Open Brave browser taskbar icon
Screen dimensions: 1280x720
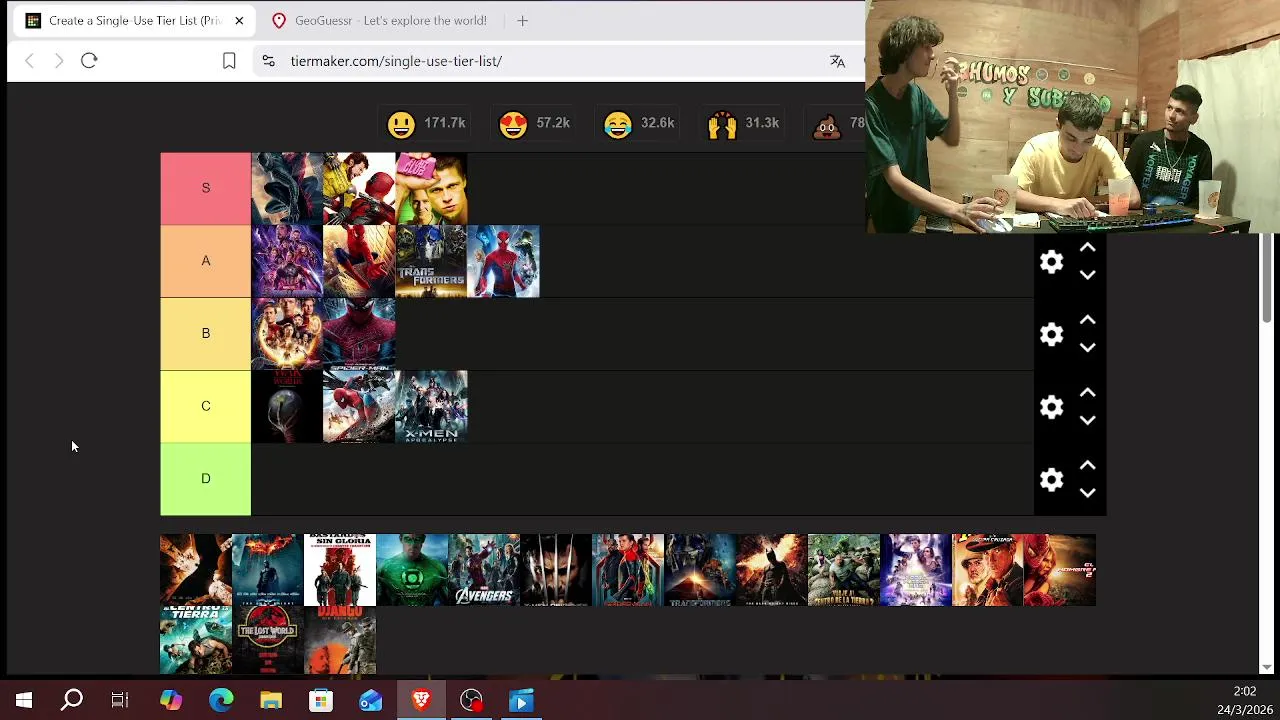421,701
